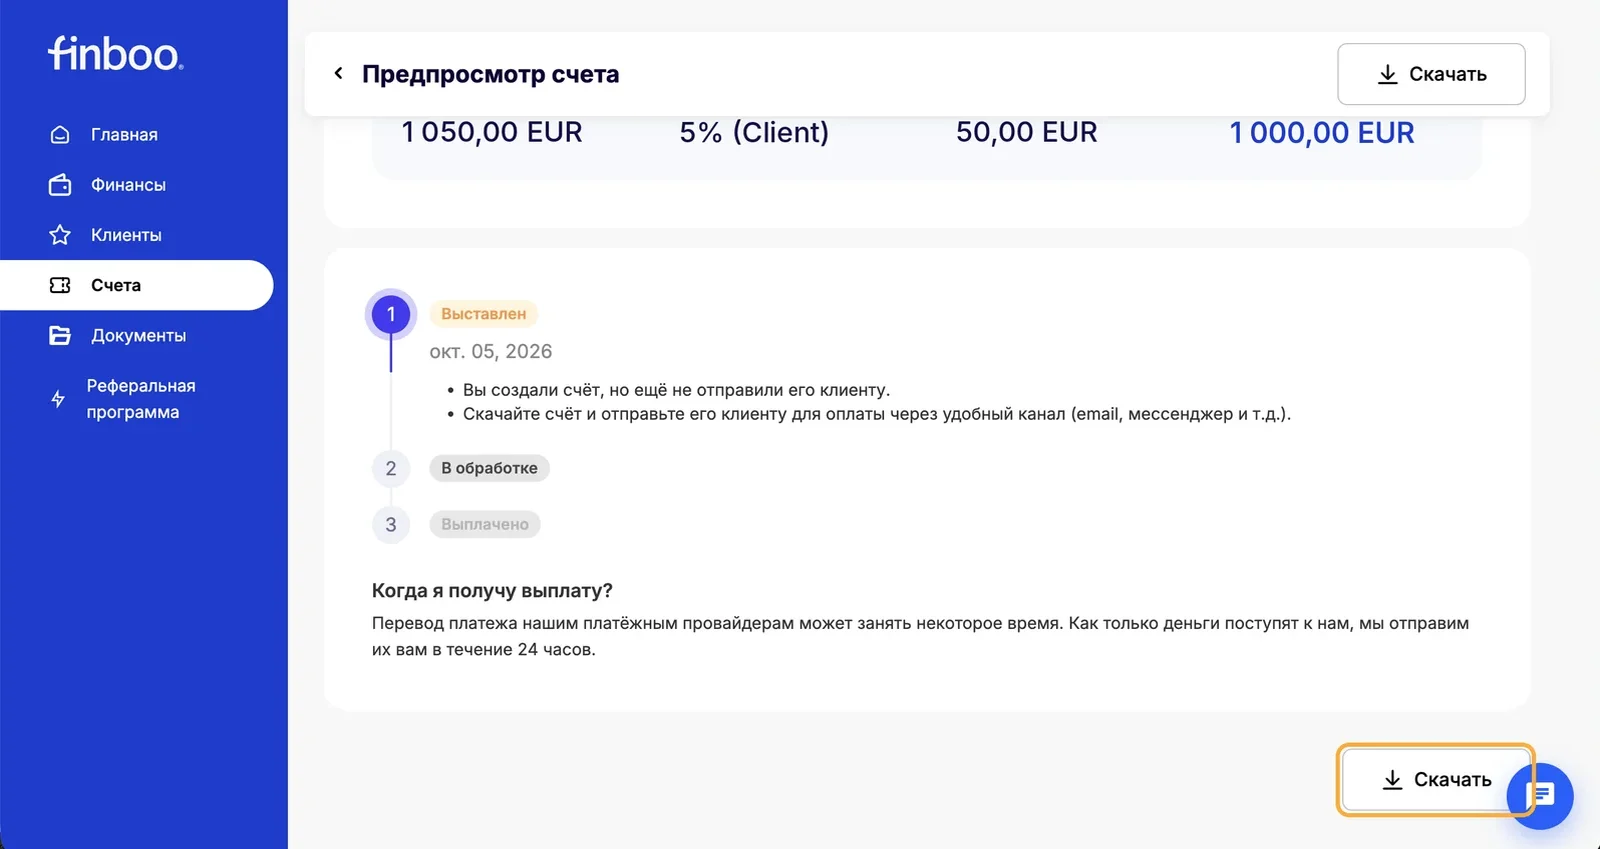Image resolution: width=1600 pixels, height=849 pixels.
Task: Click the wallet icon beside Финансы
Action: 60,185
